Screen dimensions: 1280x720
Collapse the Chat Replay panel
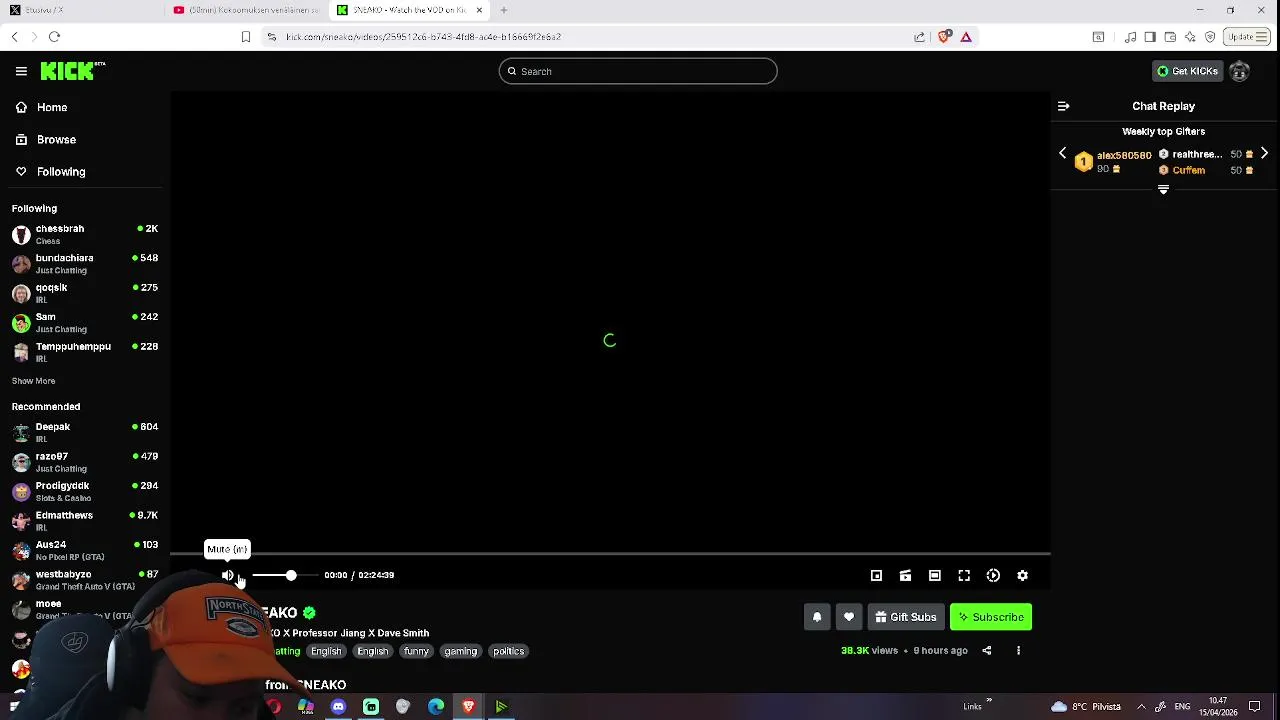[1064, 106]
